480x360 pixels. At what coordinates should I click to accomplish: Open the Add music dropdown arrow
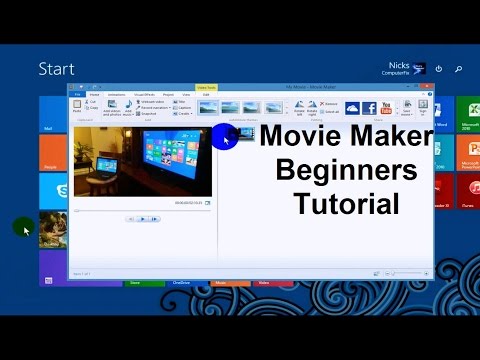(x=133, y=114)
